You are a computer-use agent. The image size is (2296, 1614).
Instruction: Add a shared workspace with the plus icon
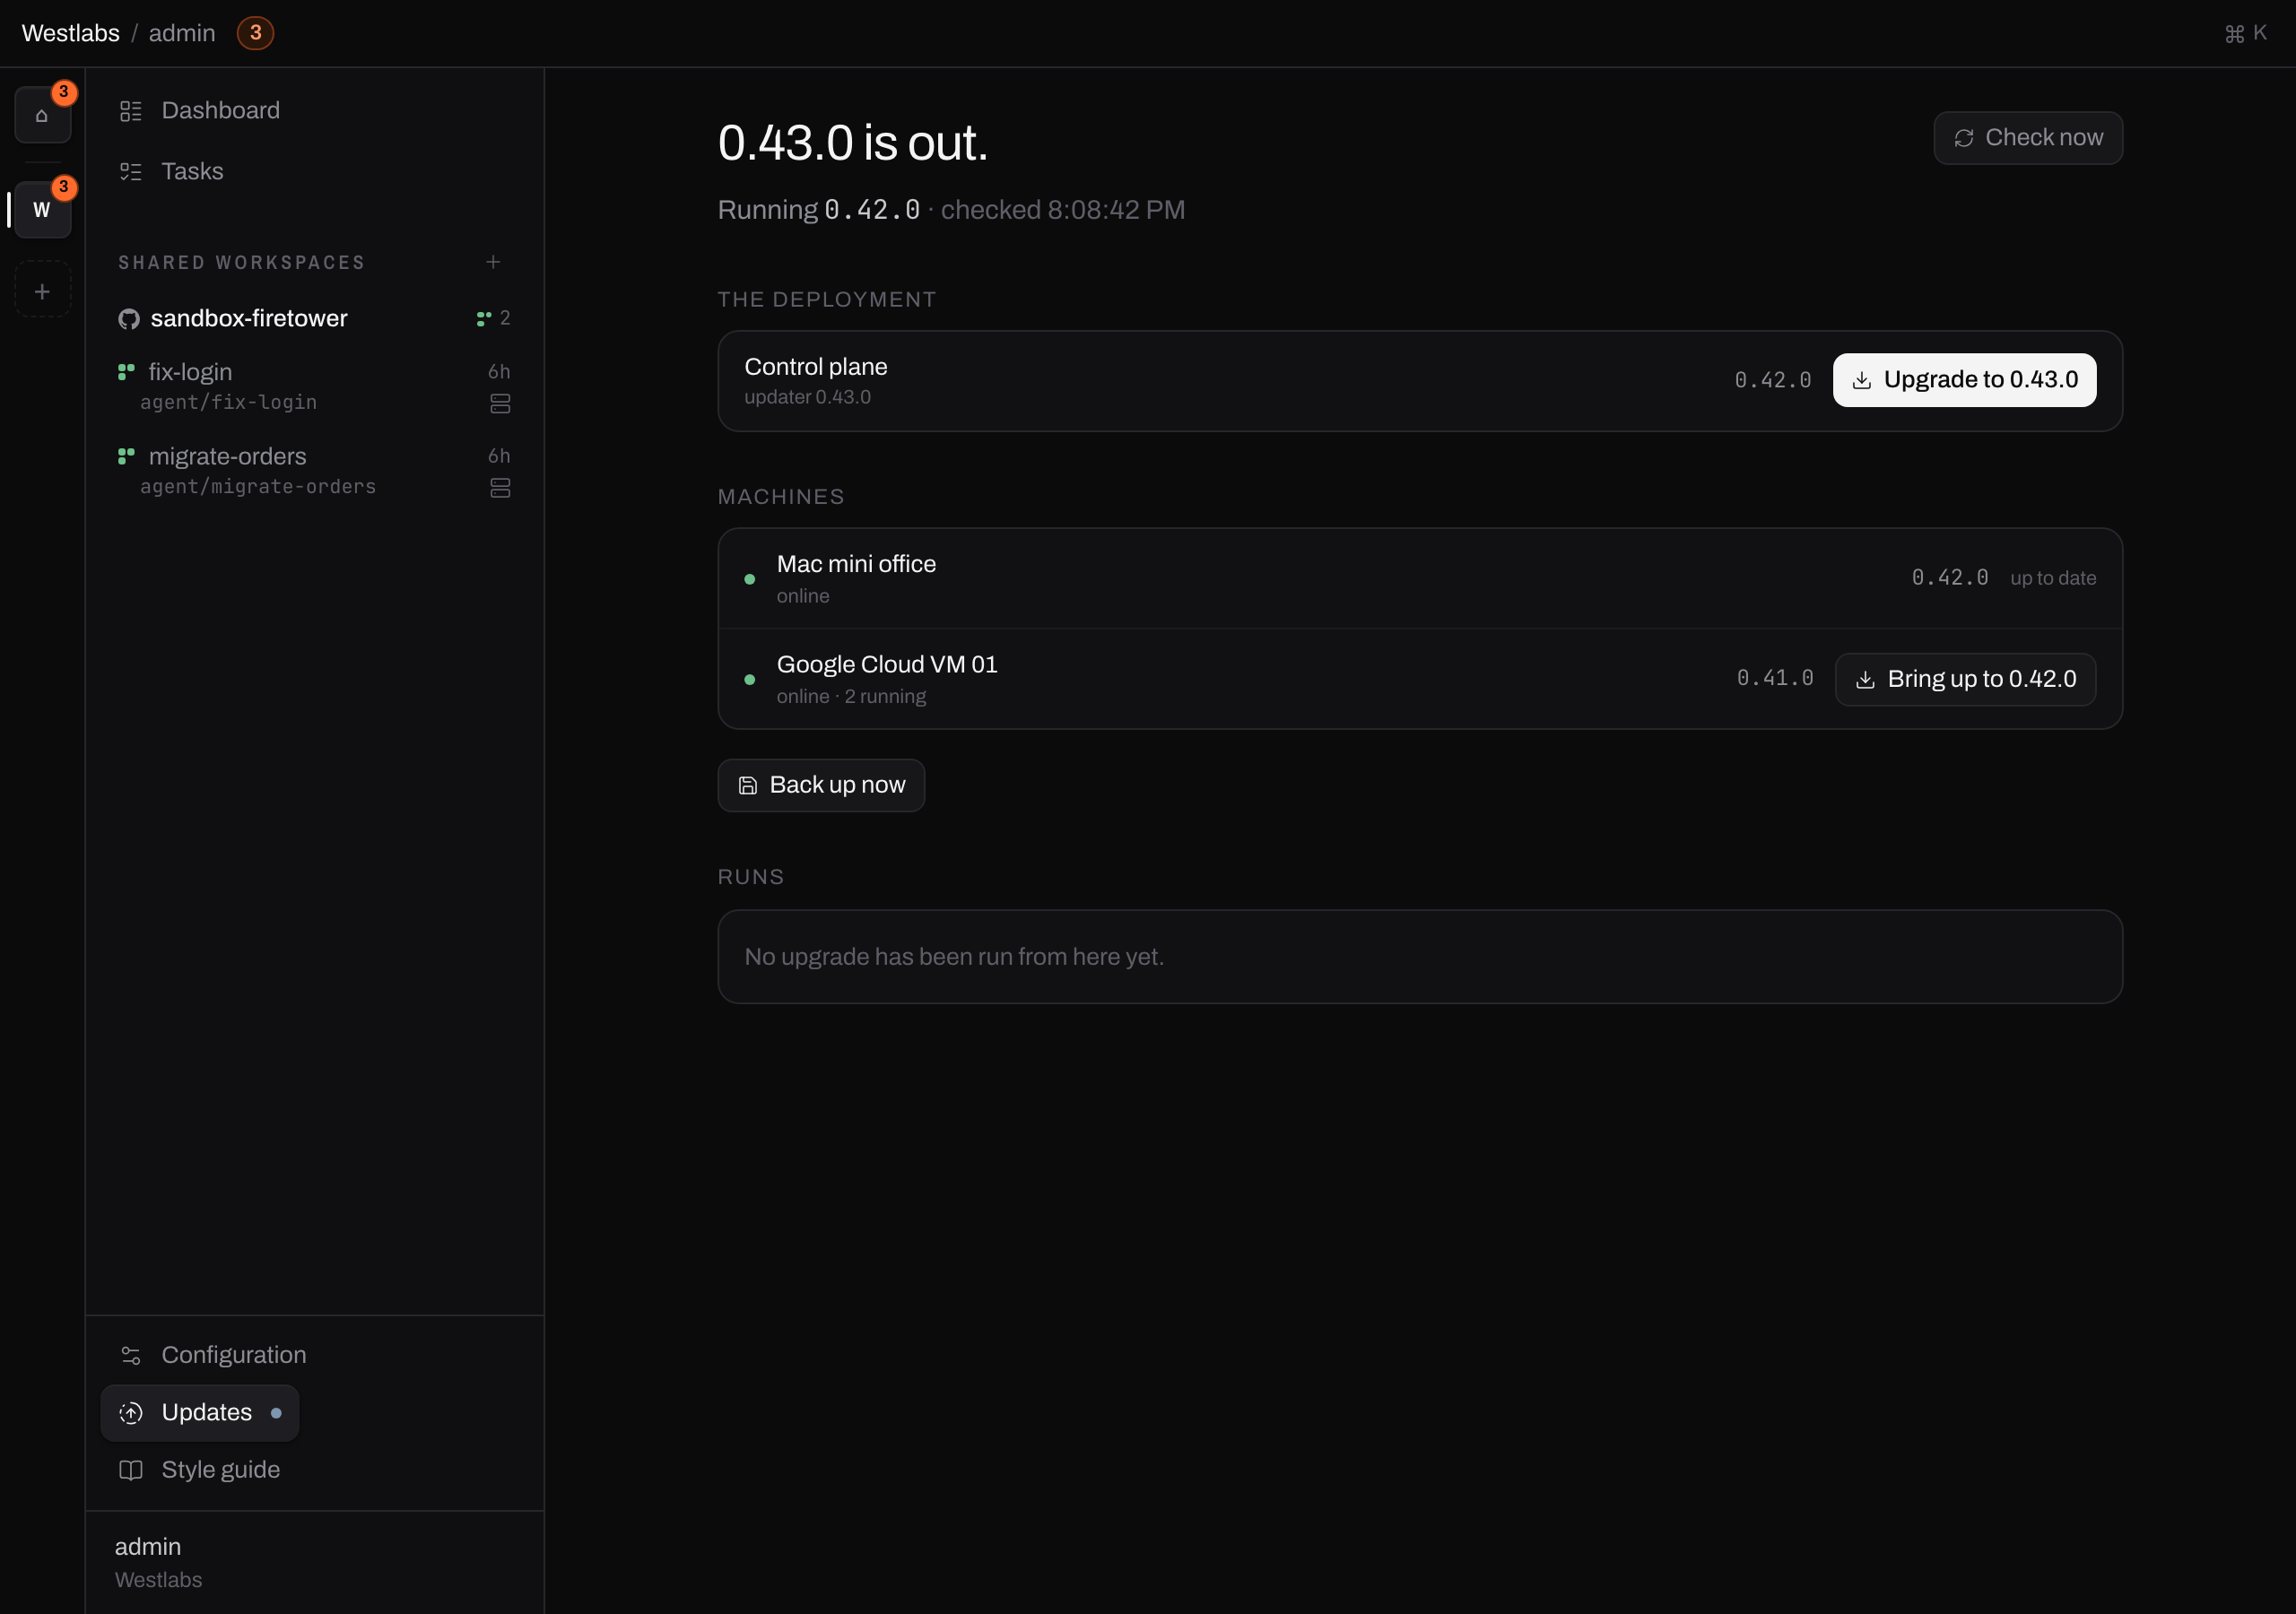(x=493, y=262)
